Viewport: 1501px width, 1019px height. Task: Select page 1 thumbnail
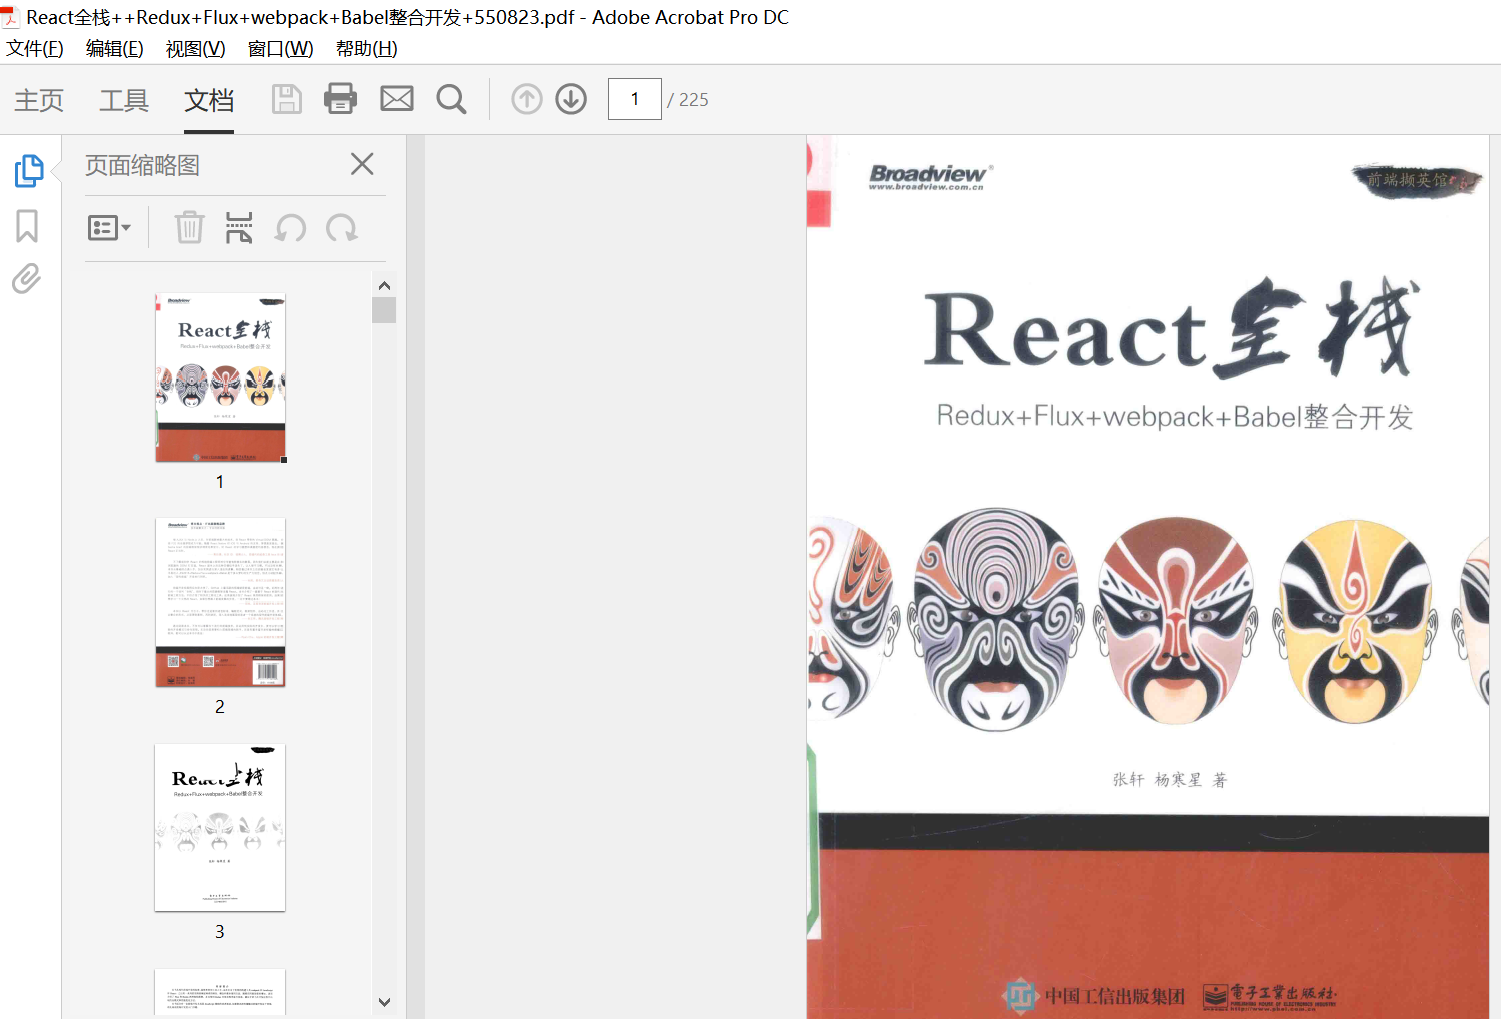[221, 378]
